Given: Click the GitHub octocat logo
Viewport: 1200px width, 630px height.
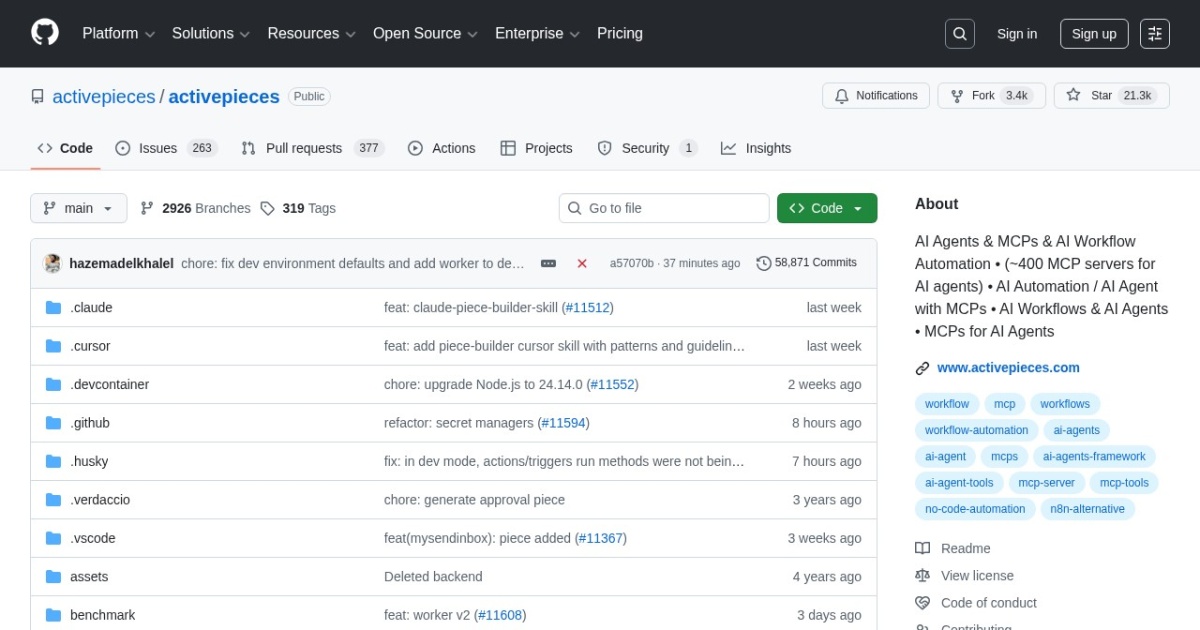Looking at the screenshot, I should tap(44, 31).
